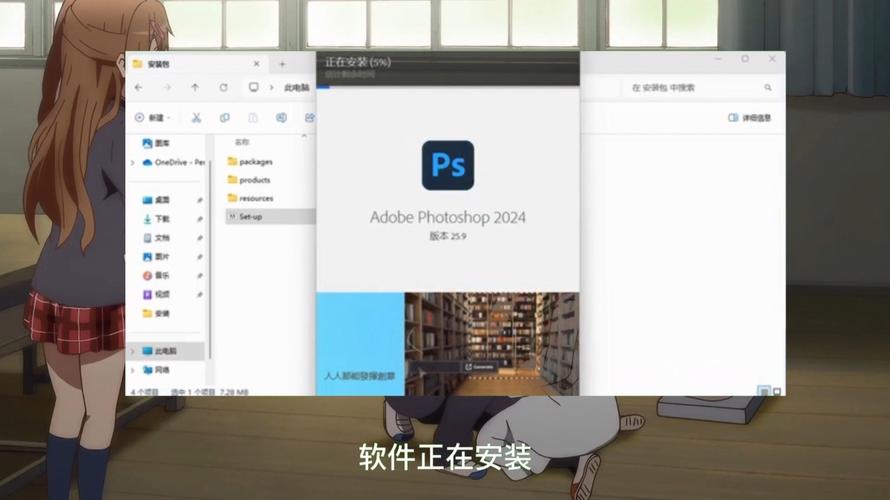This screenshot has height=500, width=890.
Task: Select the Set-up file
Action: point(271,216)
